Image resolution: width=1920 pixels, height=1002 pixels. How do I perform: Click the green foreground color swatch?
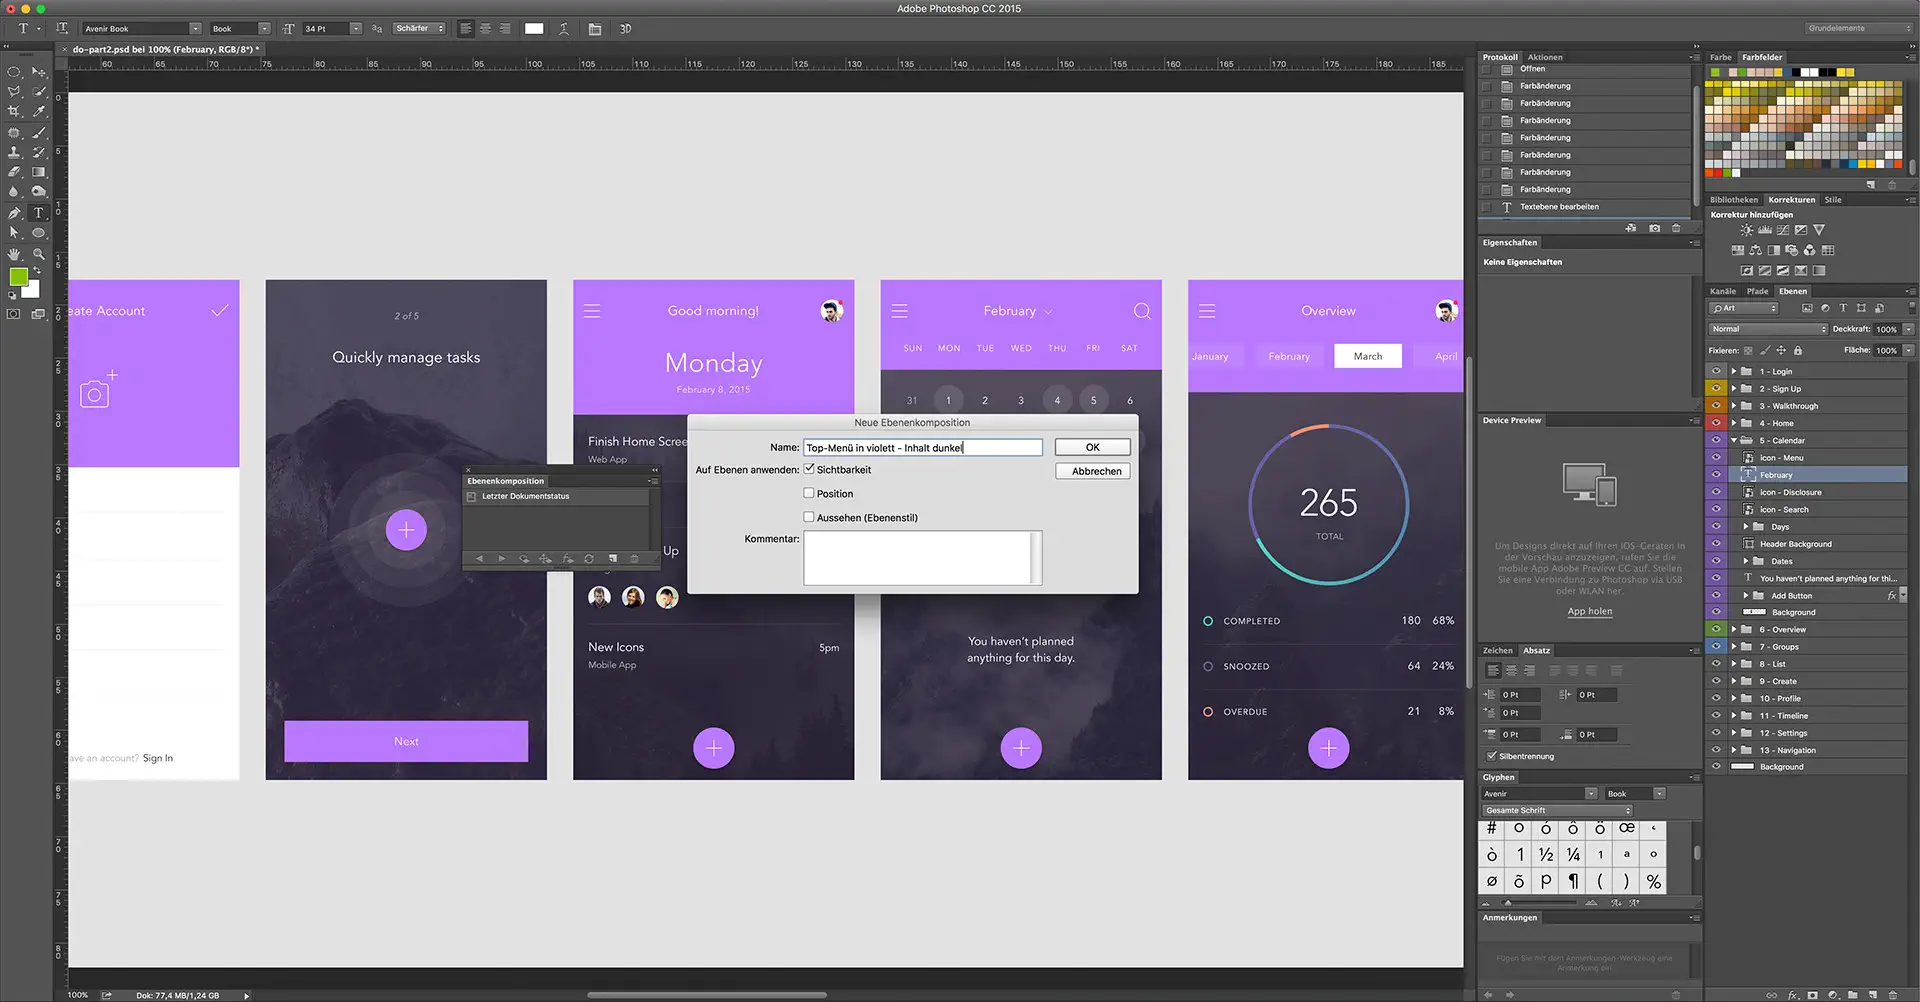click(18, 277)
